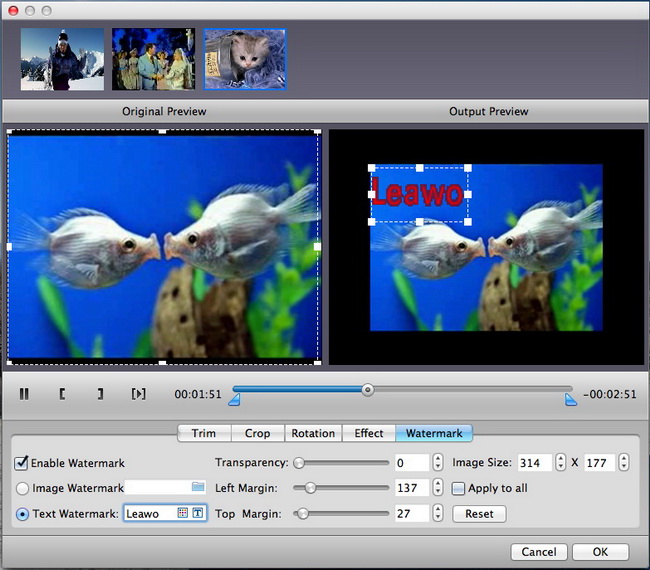Check the Apply to all box
This screenshot has width=650, height=570.
(458, 488)
